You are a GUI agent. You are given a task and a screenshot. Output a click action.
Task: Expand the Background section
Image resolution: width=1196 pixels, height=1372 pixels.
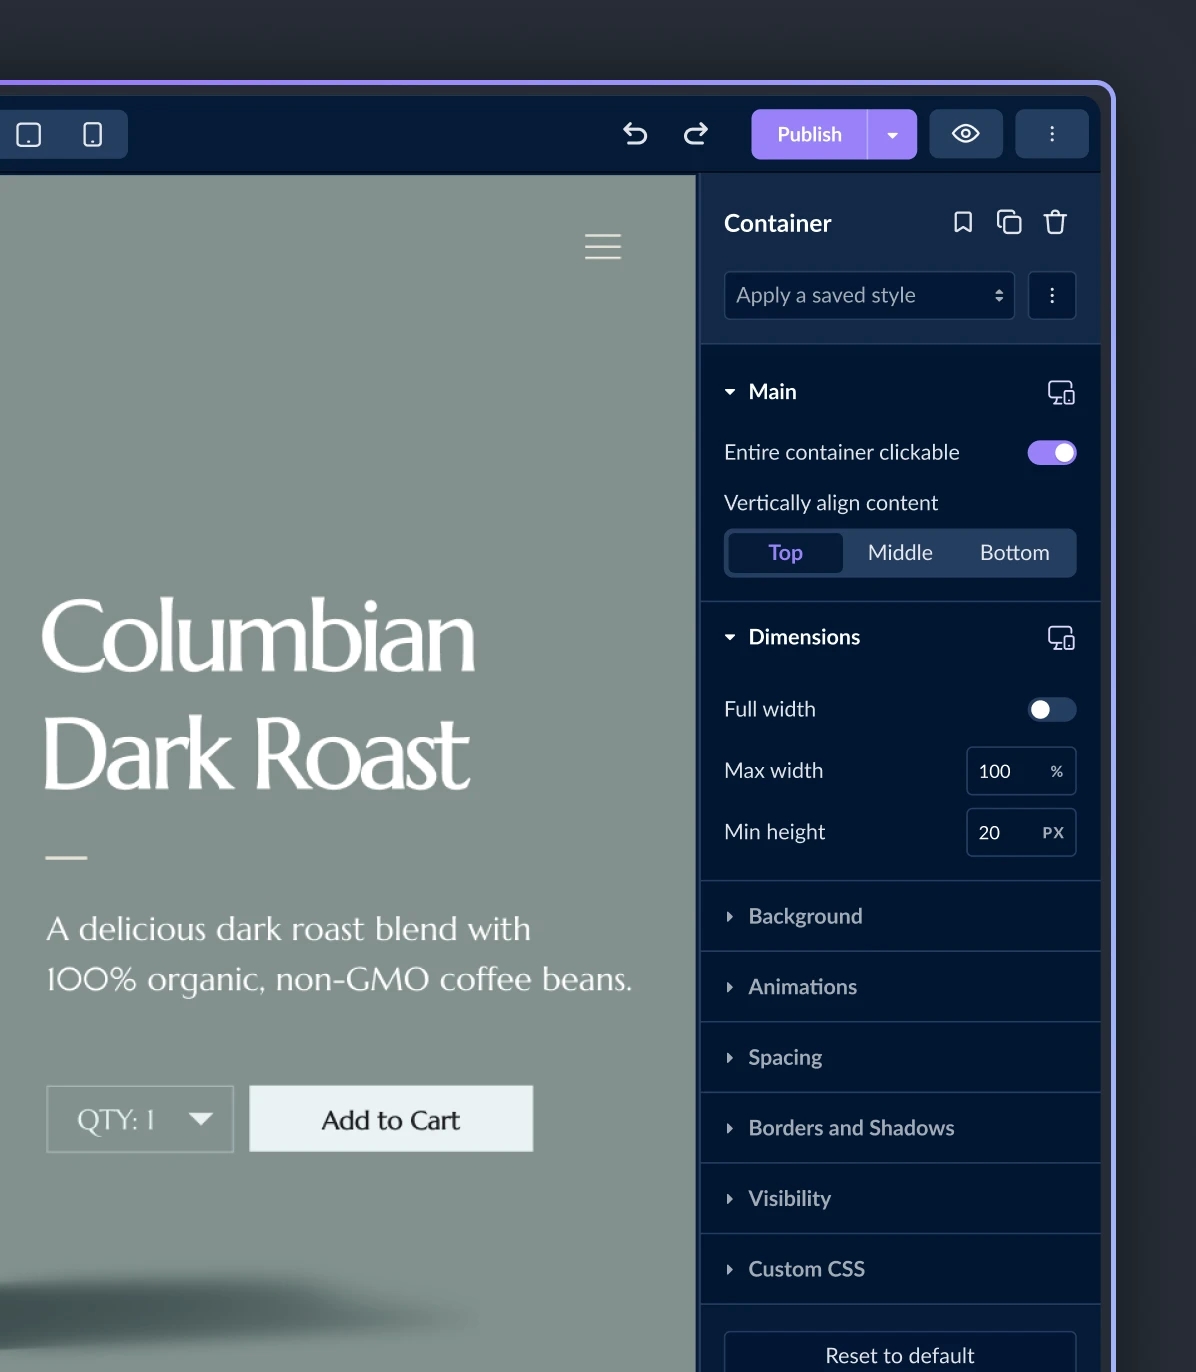805,916
